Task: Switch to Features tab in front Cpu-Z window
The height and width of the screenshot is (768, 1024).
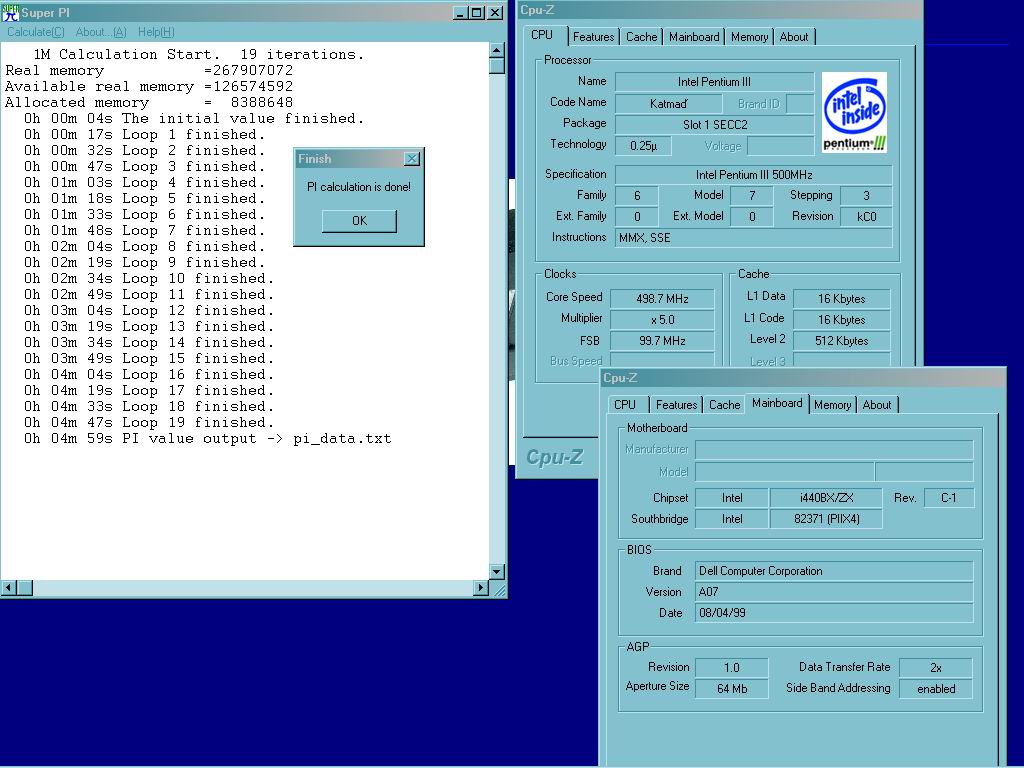Action: pos(677,405)
